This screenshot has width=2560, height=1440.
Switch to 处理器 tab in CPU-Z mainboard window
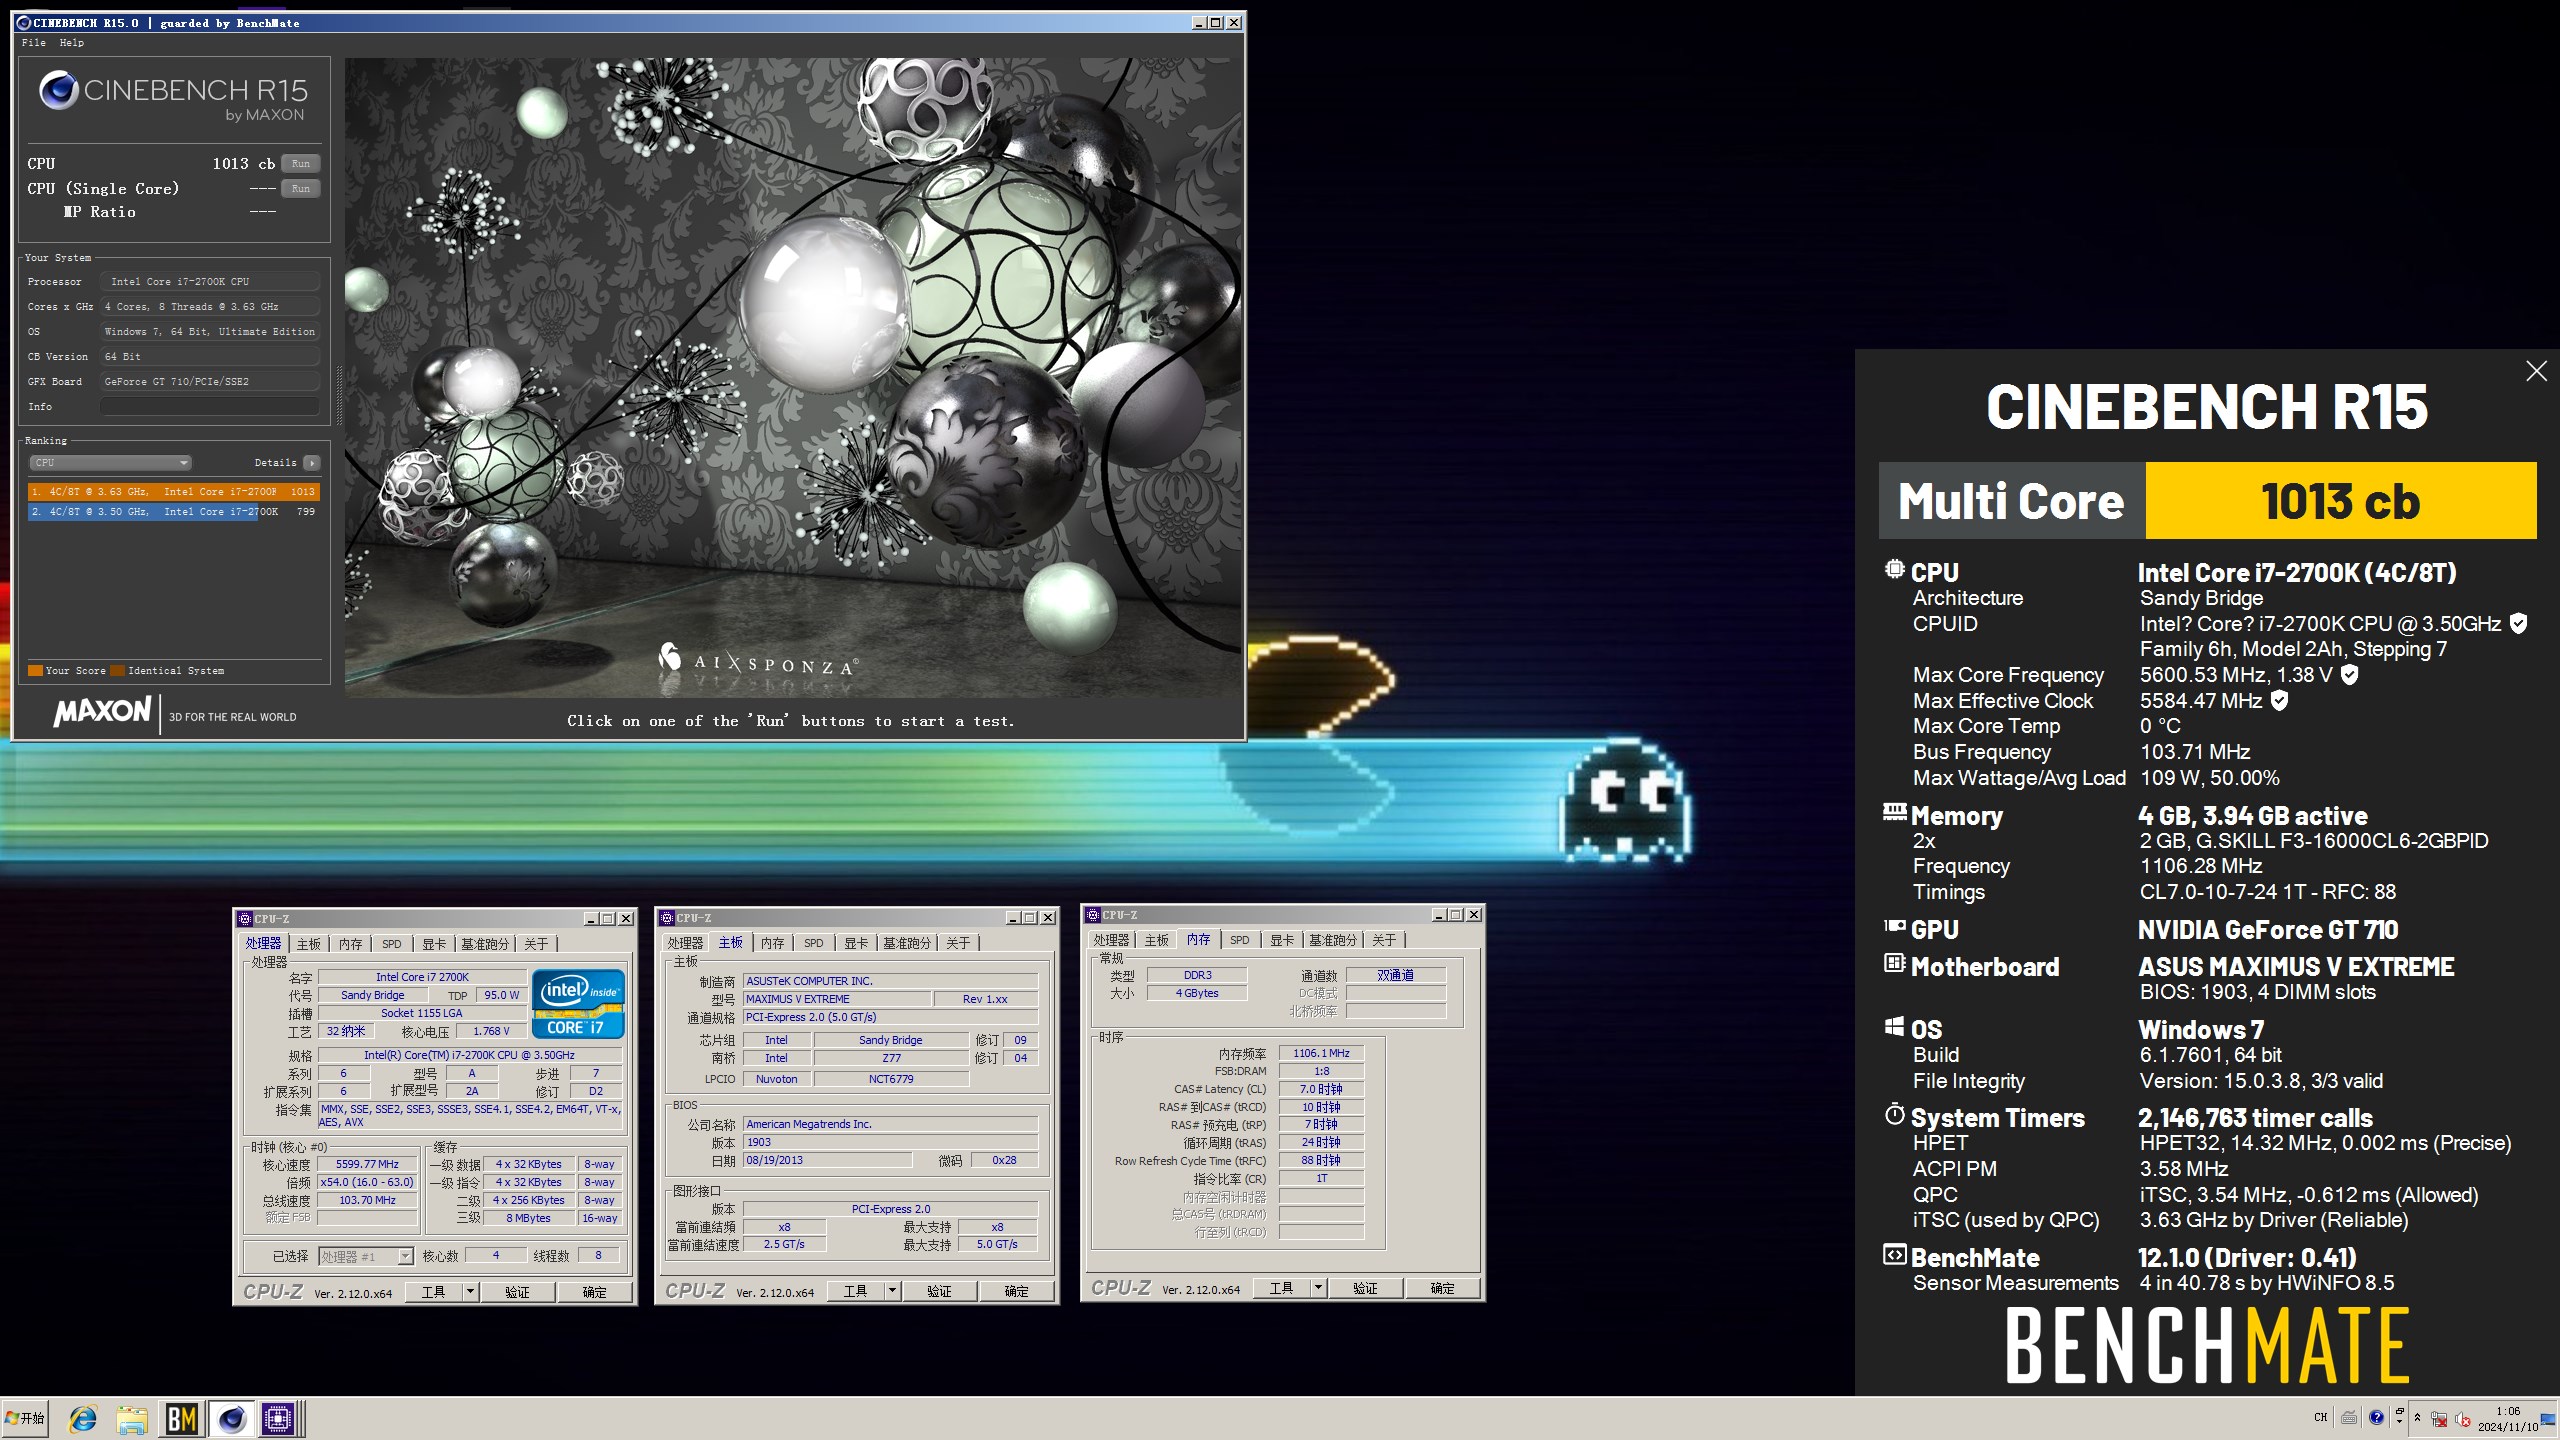pos(685,942)
